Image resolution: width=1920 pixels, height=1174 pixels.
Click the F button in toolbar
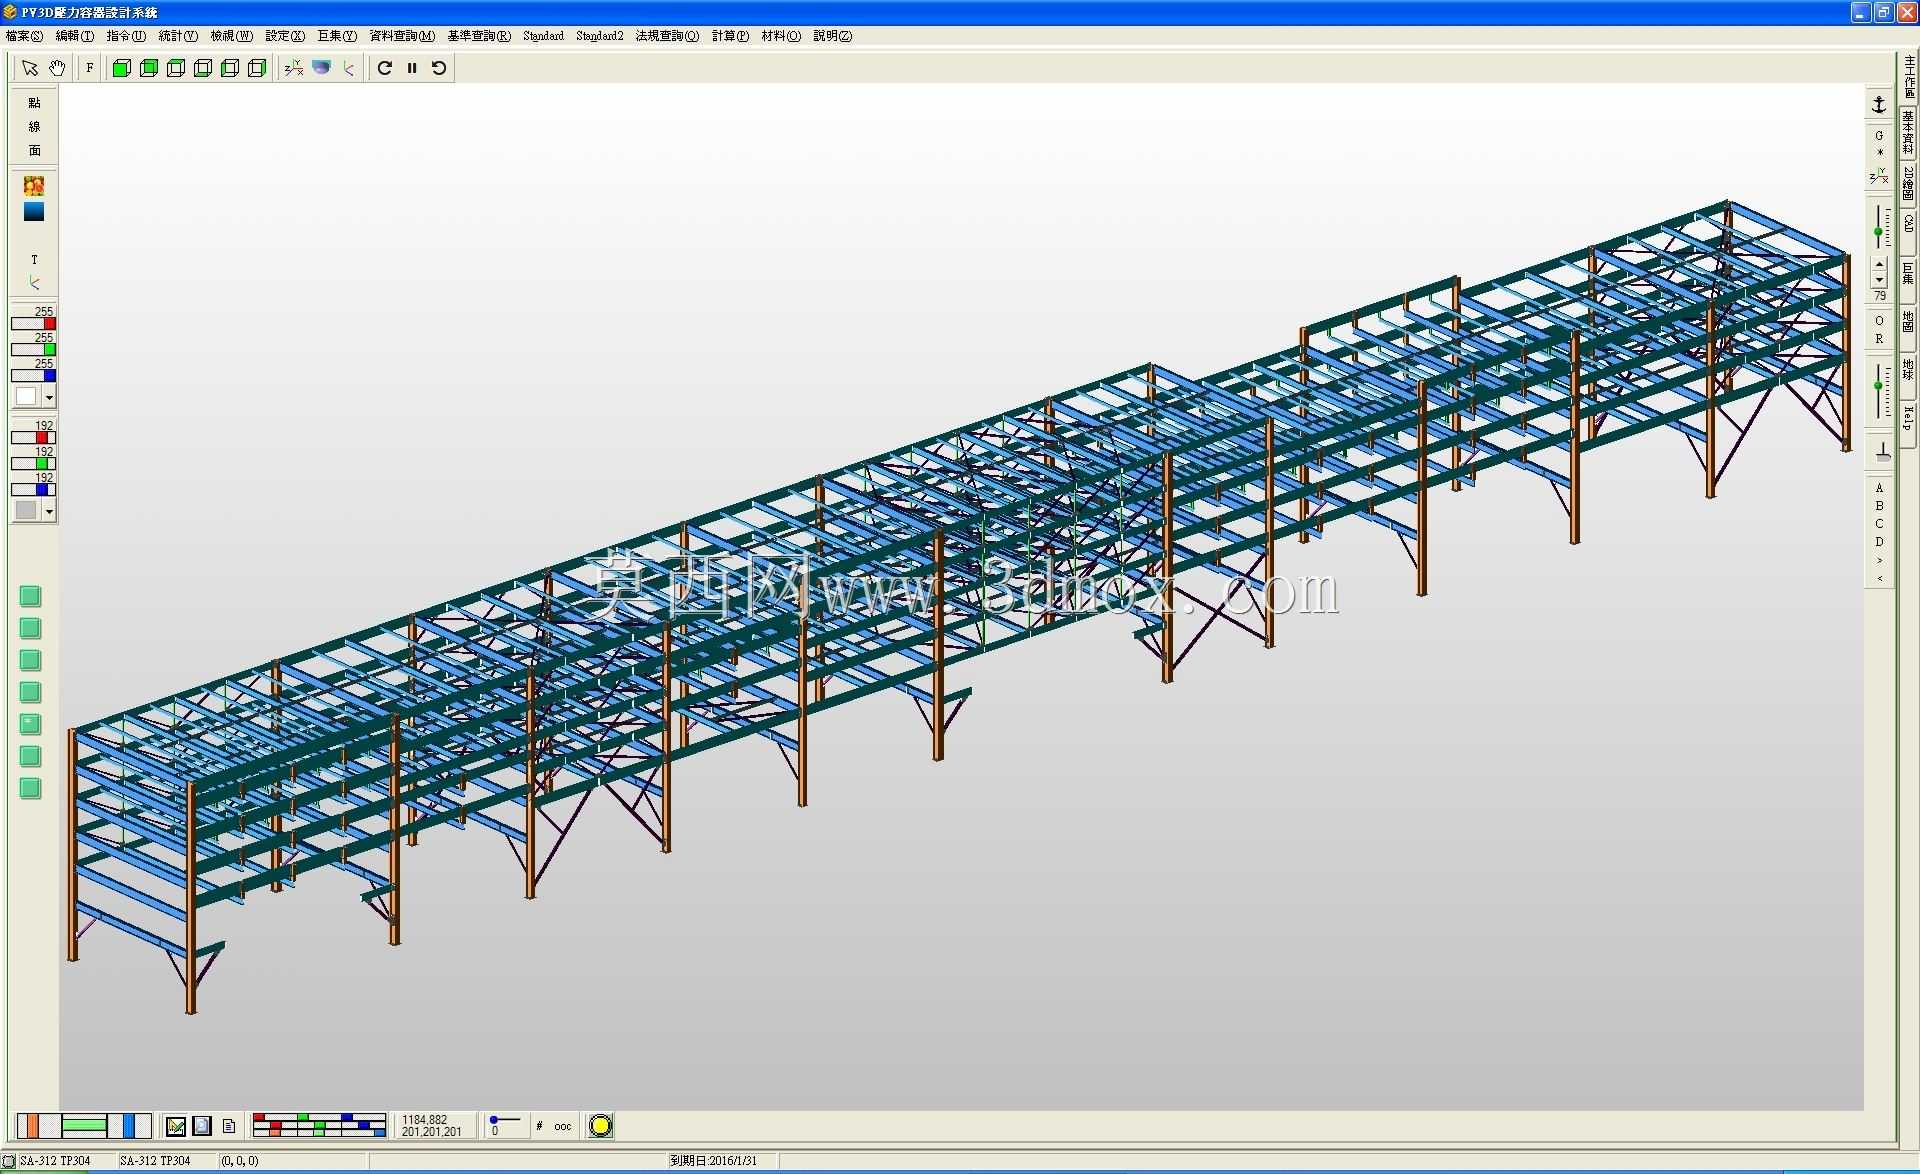(90, 68)
